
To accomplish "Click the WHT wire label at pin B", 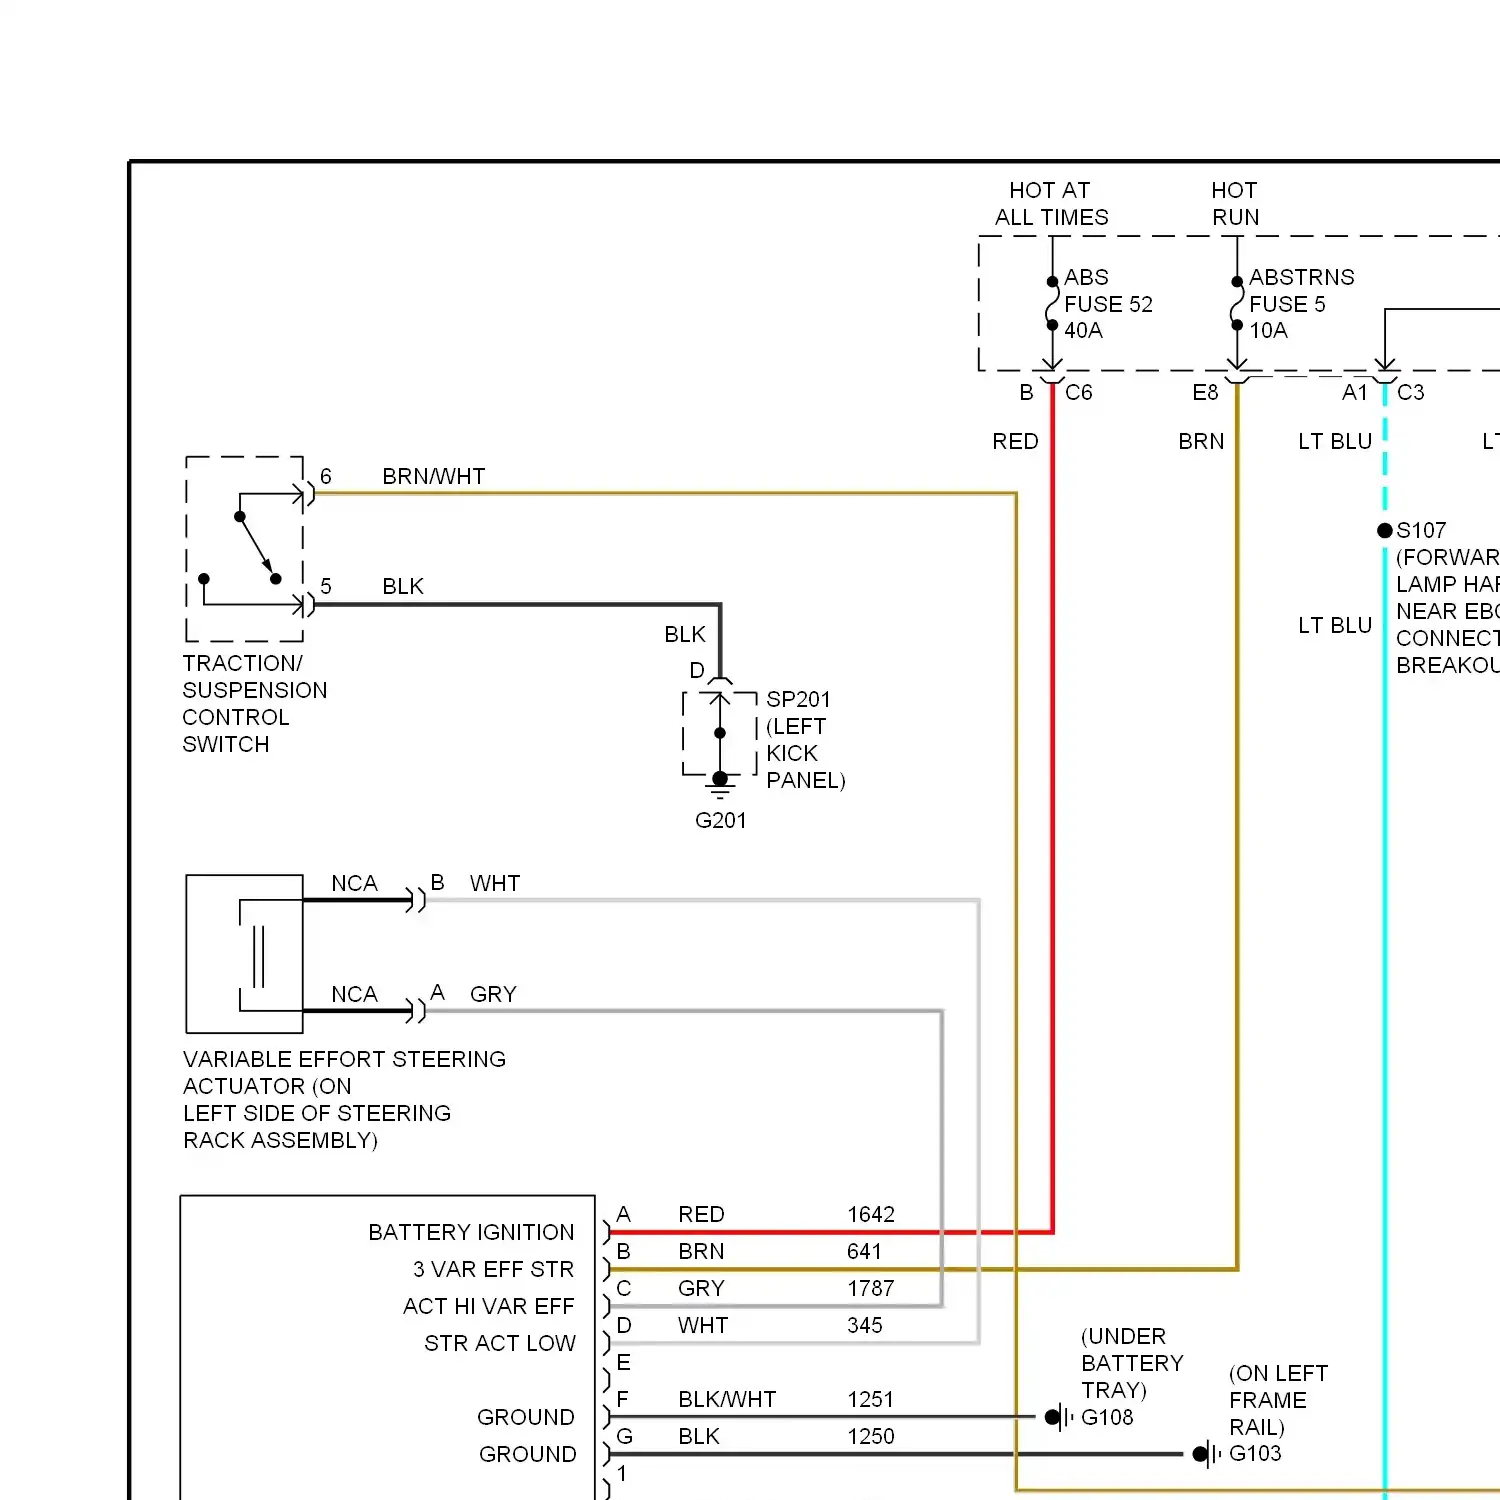I will pos(495,884).
